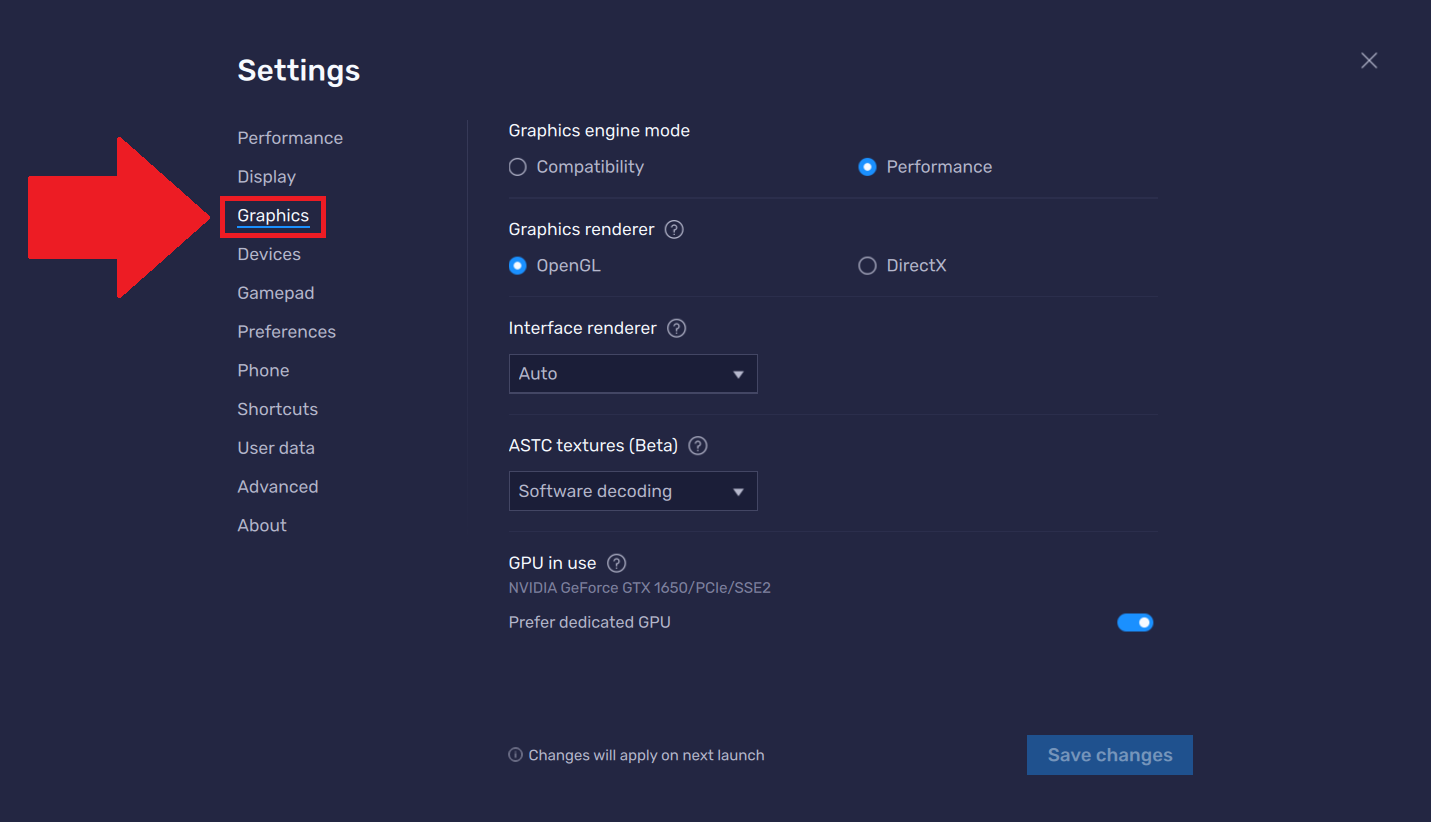Go to Devices settings

pos(269,254)
